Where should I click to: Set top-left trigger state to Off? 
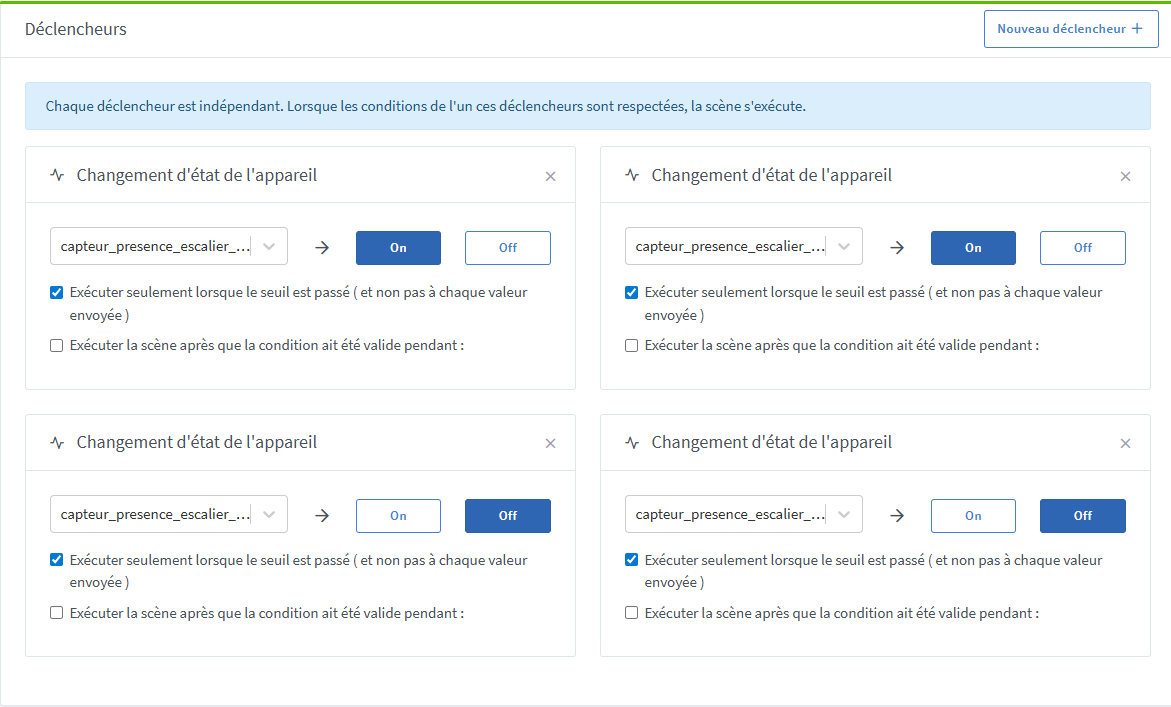coord(507,248)
